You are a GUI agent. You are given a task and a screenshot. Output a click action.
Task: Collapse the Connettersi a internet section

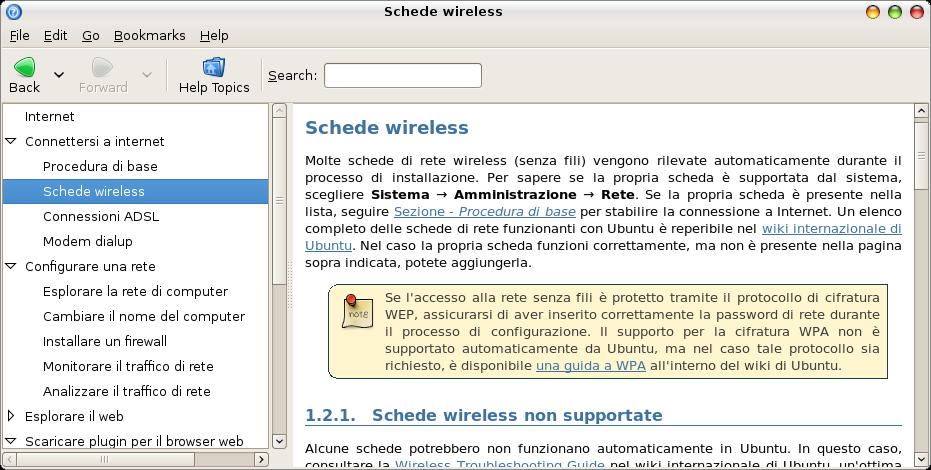point(11,141)
